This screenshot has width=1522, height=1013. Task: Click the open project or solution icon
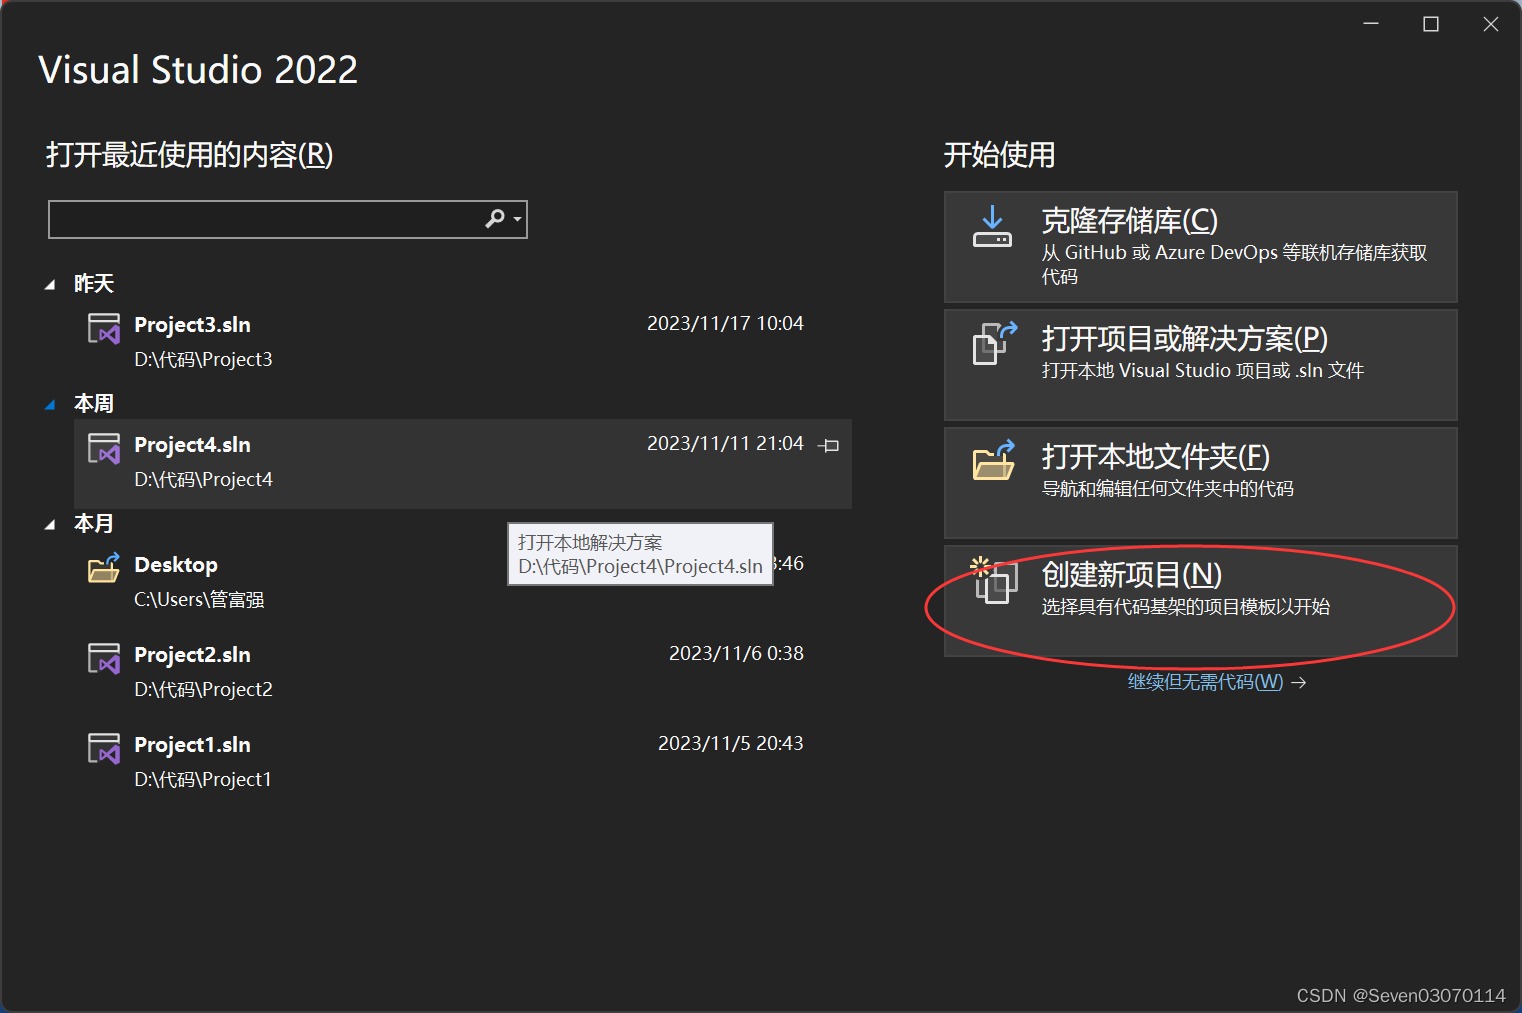pos(995,343)
